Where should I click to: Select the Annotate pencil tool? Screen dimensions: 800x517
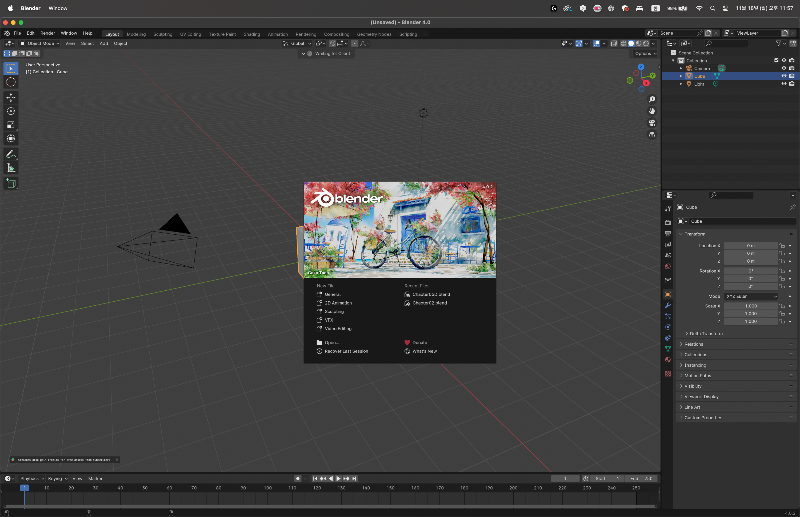click(11, 154)
